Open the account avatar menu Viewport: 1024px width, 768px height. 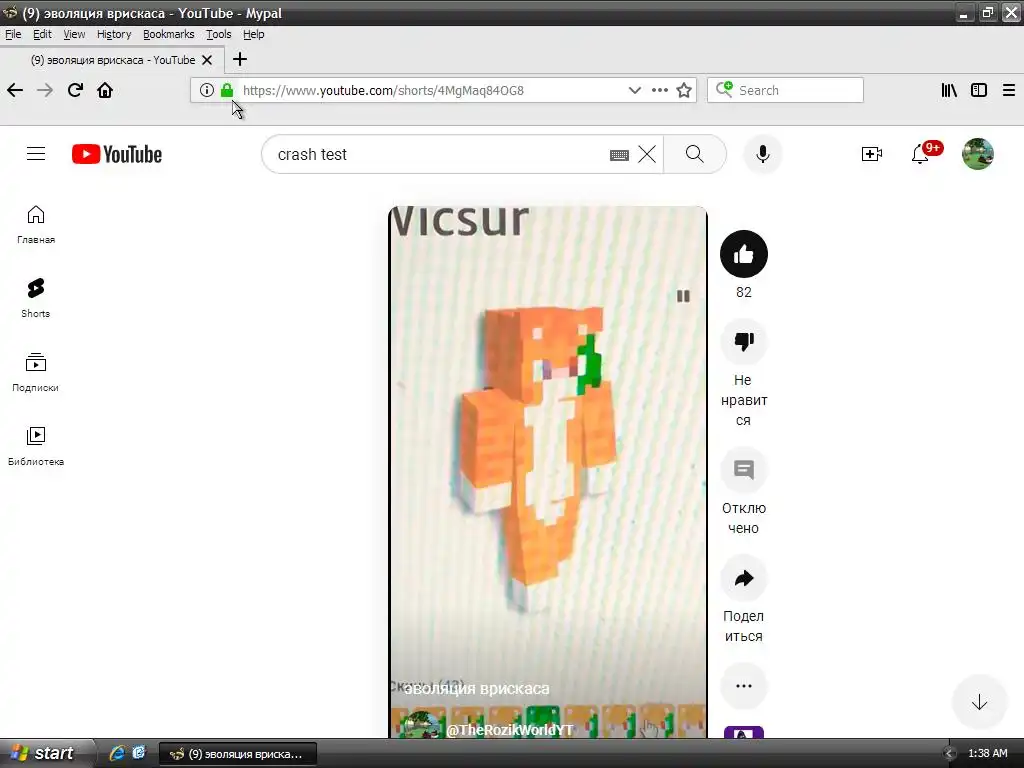pyautogui.click(x=978, y=154)
